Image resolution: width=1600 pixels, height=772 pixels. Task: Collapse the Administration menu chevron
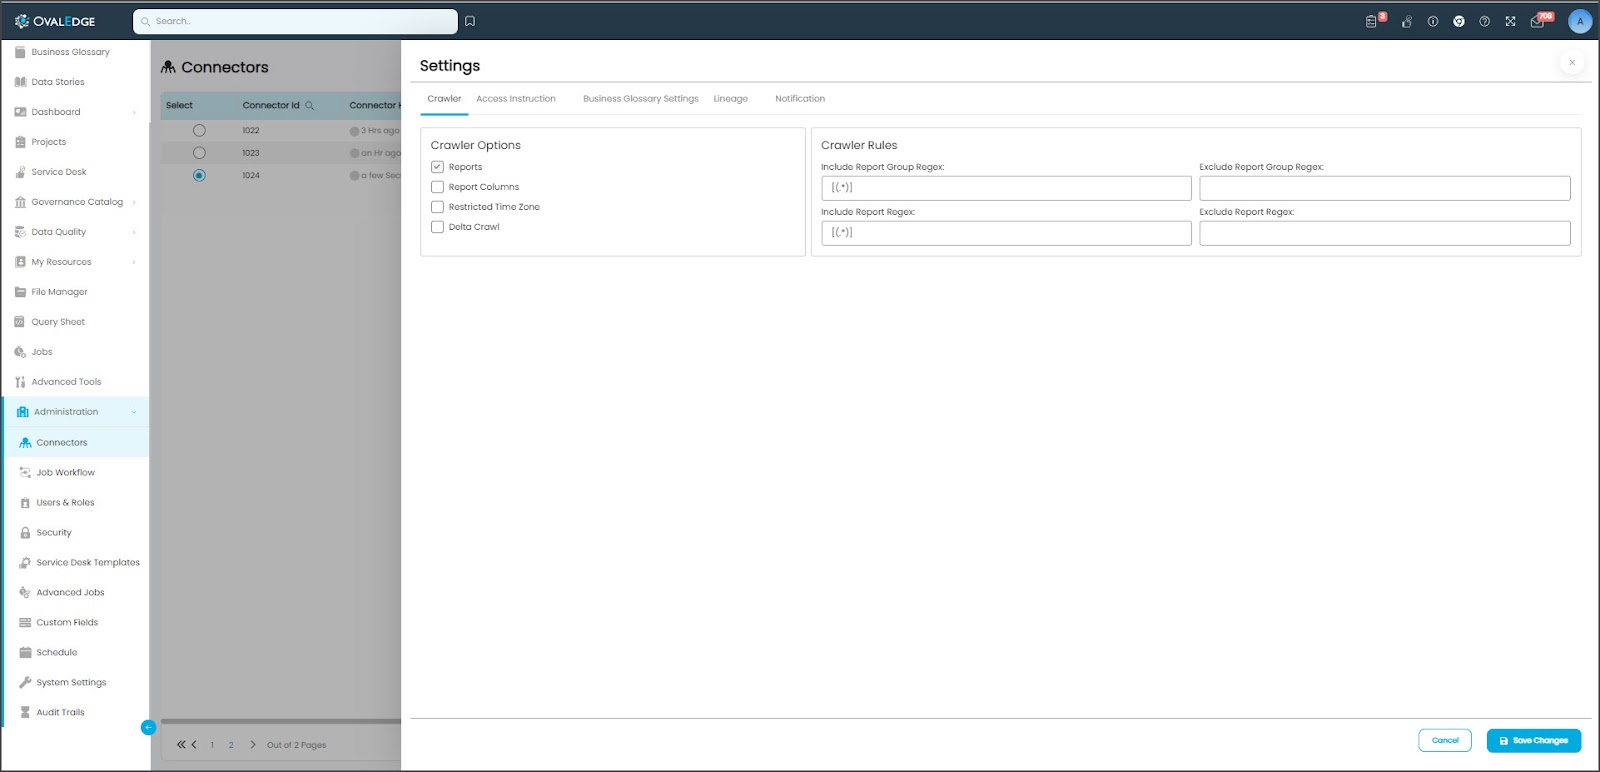[134, 412]
